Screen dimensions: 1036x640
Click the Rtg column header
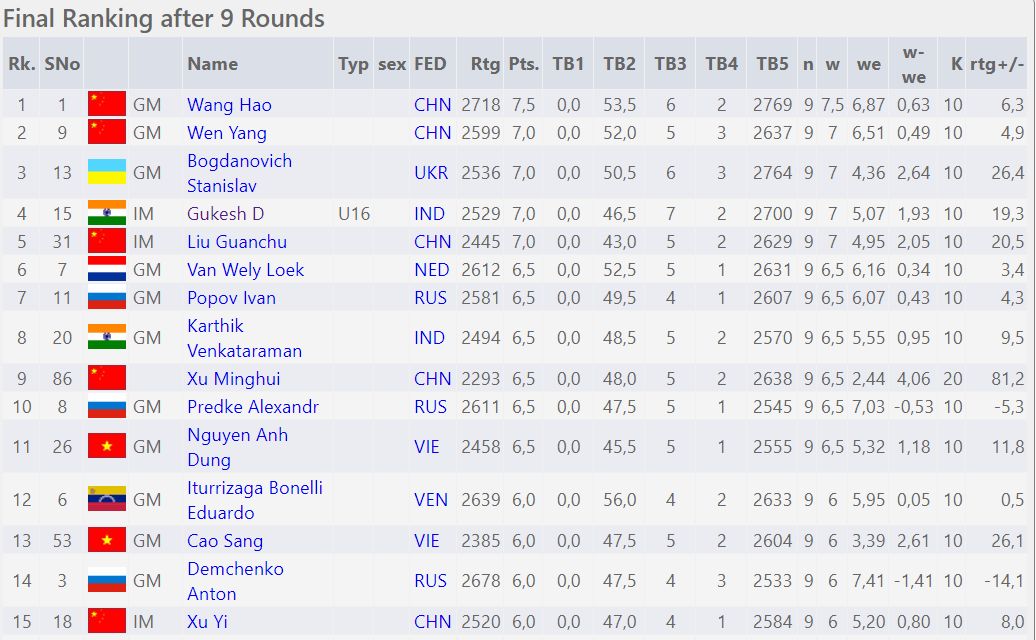coord(485,64)
